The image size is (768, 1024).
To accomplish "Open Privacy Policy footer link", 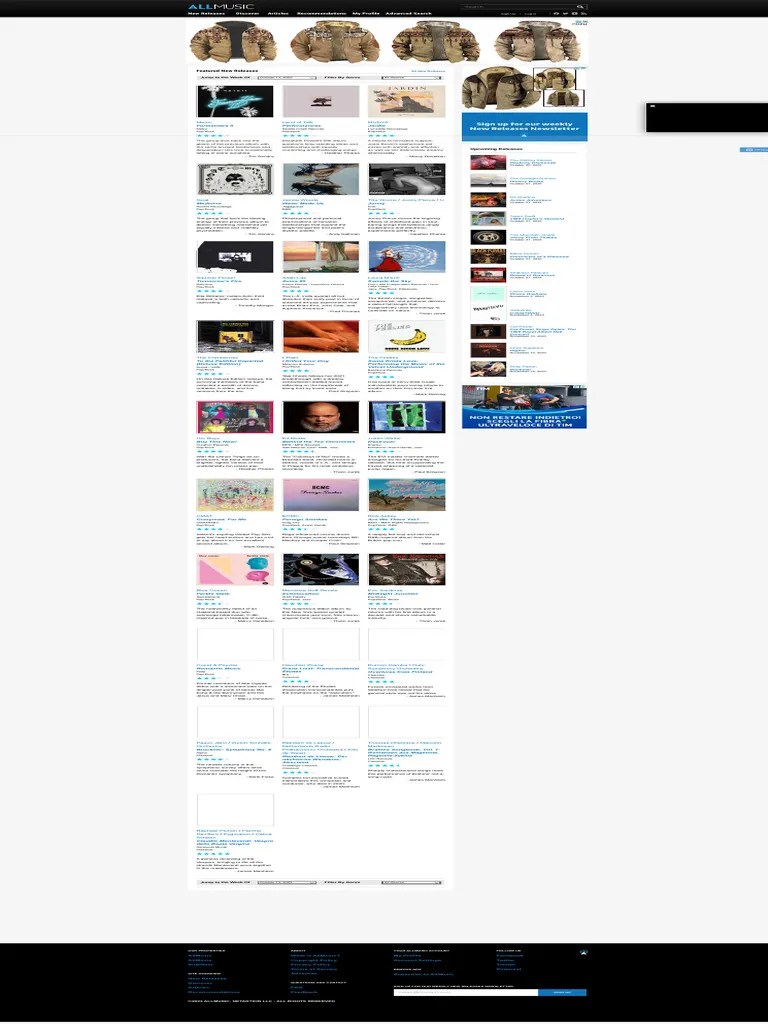I will [x=312, y=965].
